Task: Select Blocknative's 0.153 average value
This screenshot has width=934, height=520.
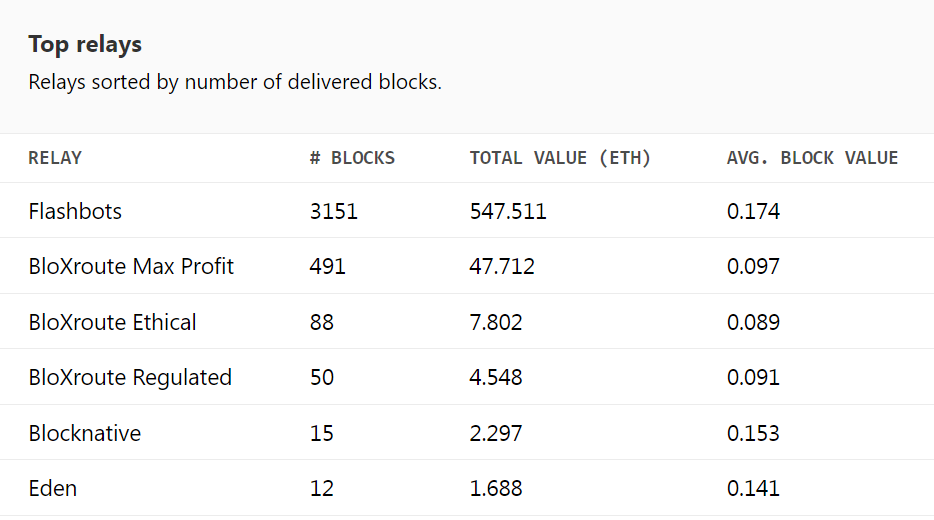Action: click(x=753, y=433)
